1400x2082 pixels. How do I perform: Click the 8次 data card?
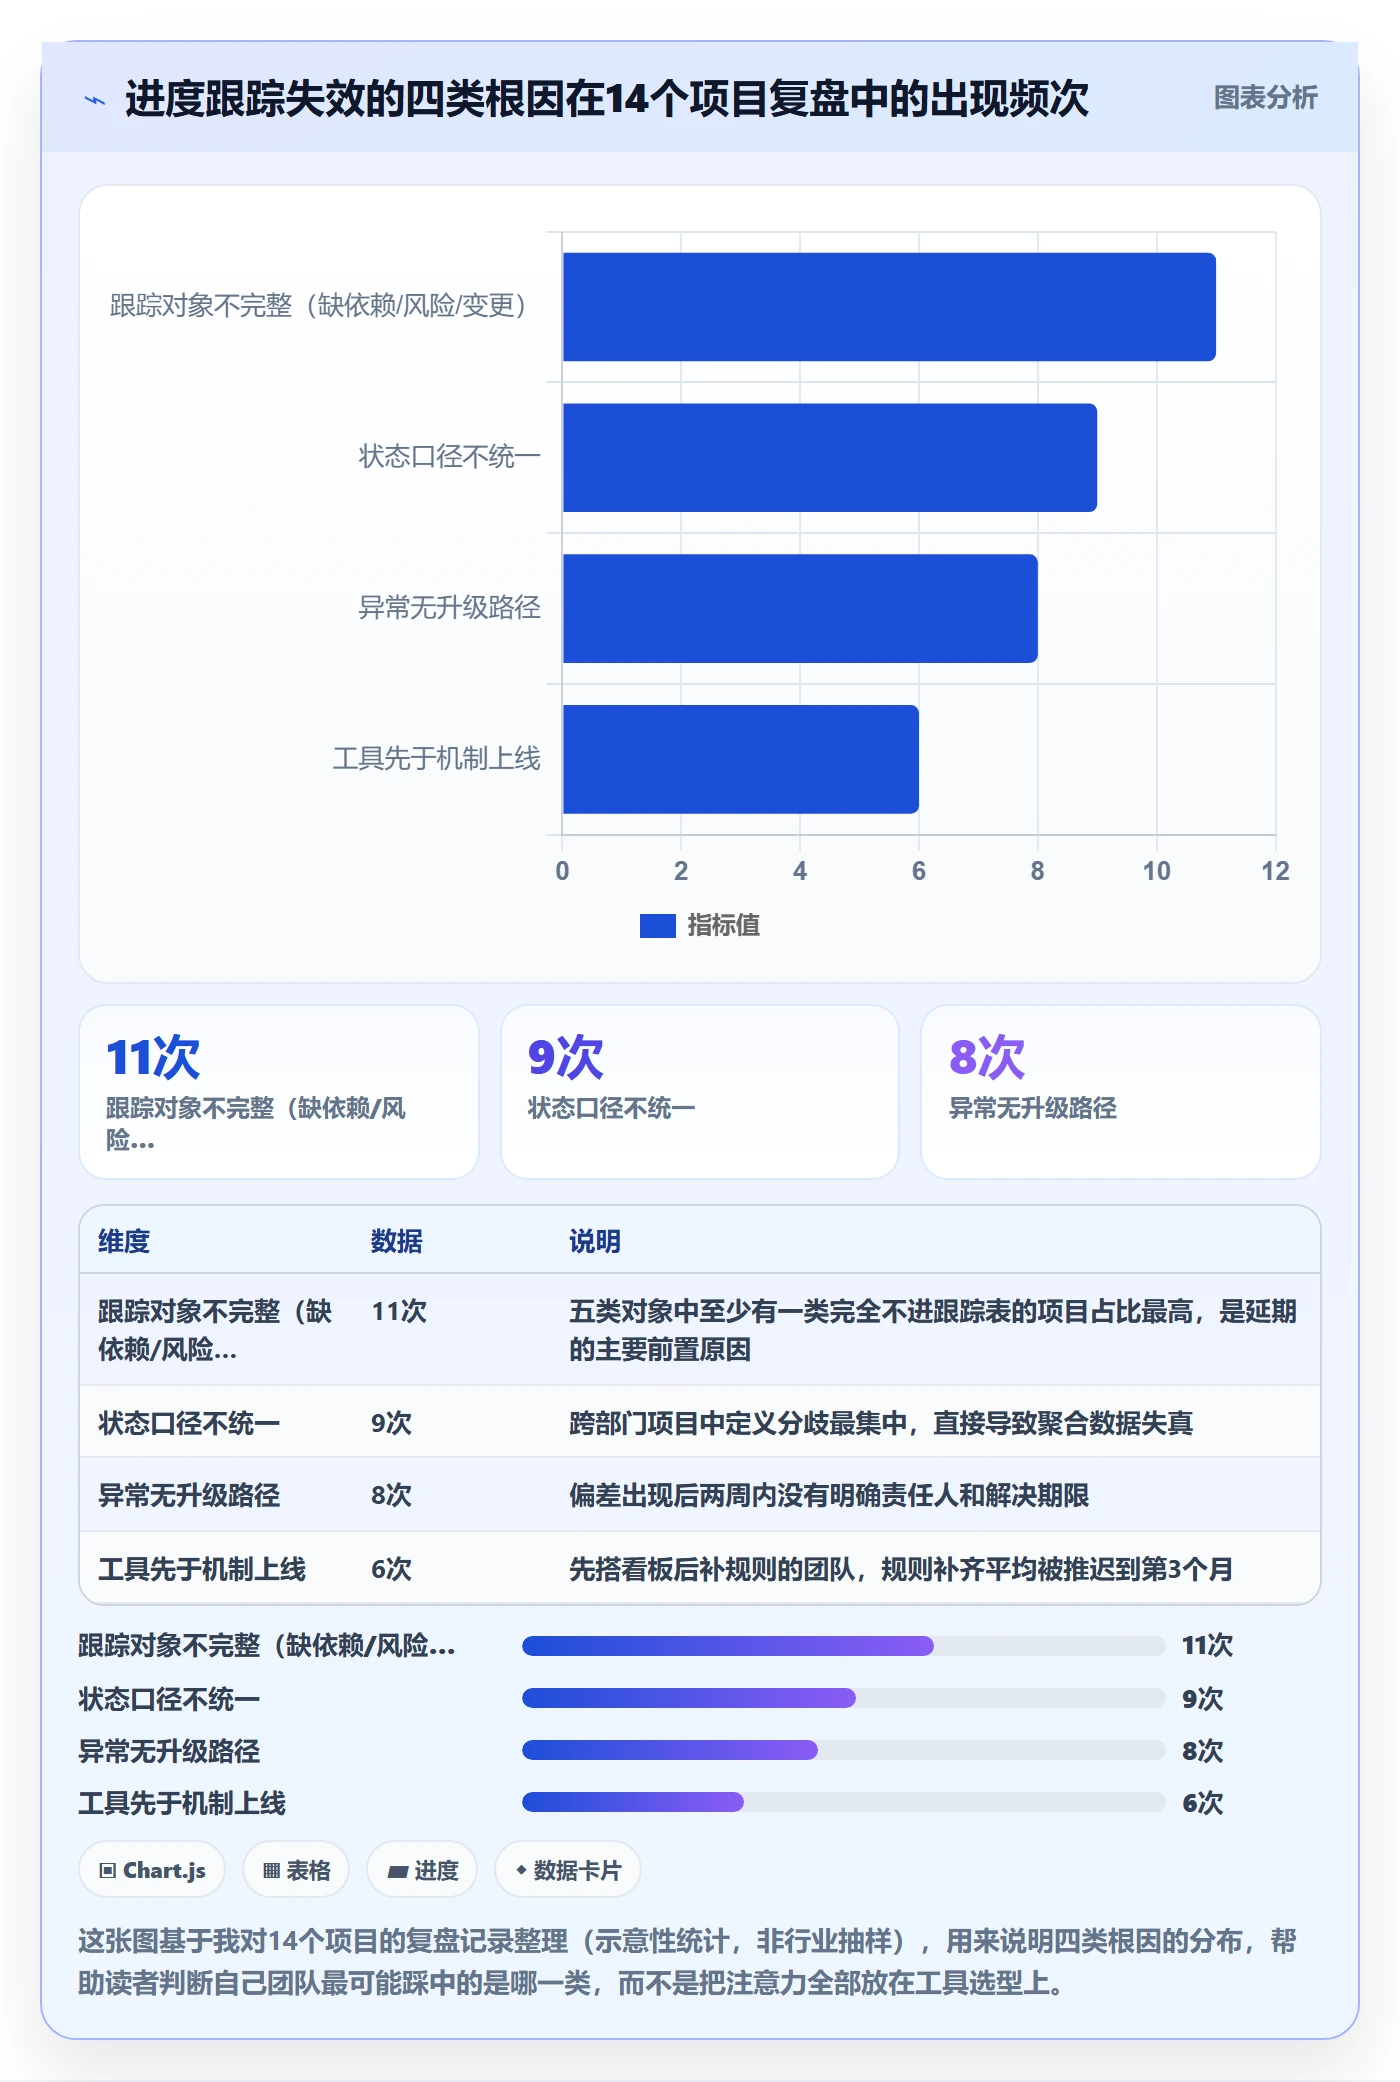coord(1121,1092)
